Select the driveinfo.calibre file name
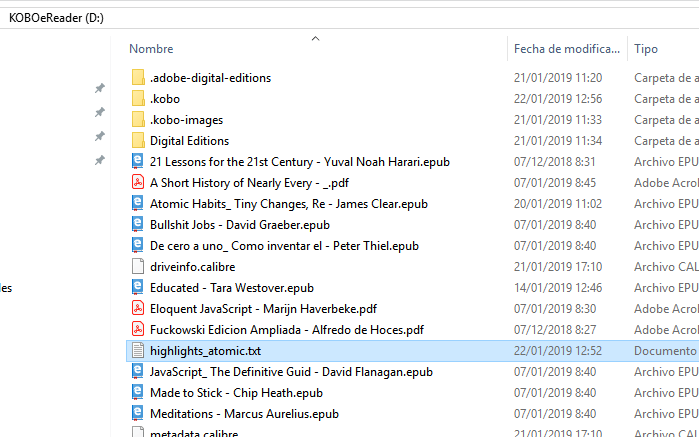Image resolution: width=699 pixels, height=437 pixels. tap(193, 266)
